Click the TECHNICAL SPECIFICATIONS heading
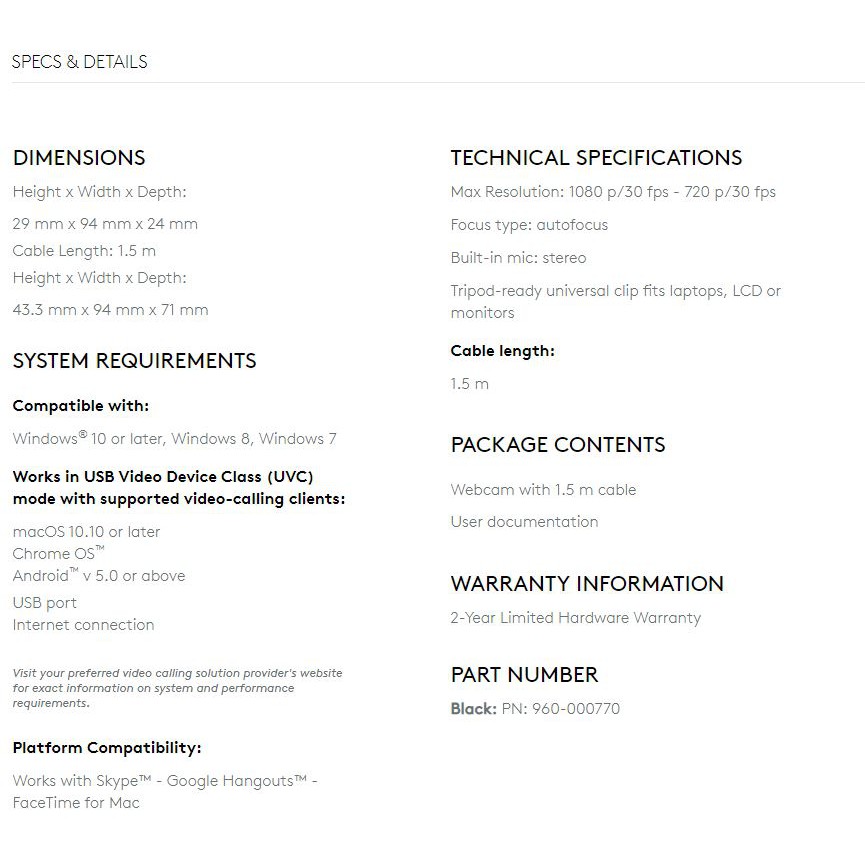The image size is (865, 865). click(596, 158)
